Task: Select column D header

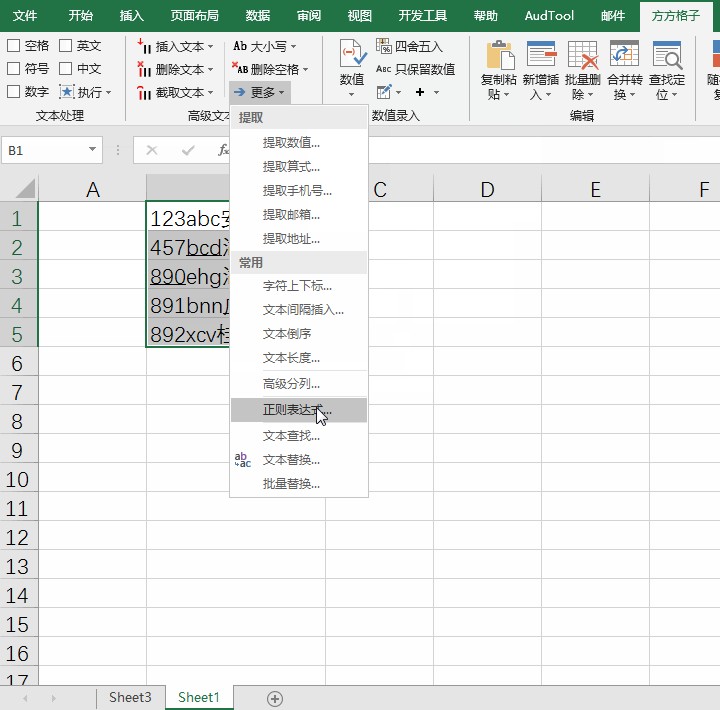Action: point(488,189)
